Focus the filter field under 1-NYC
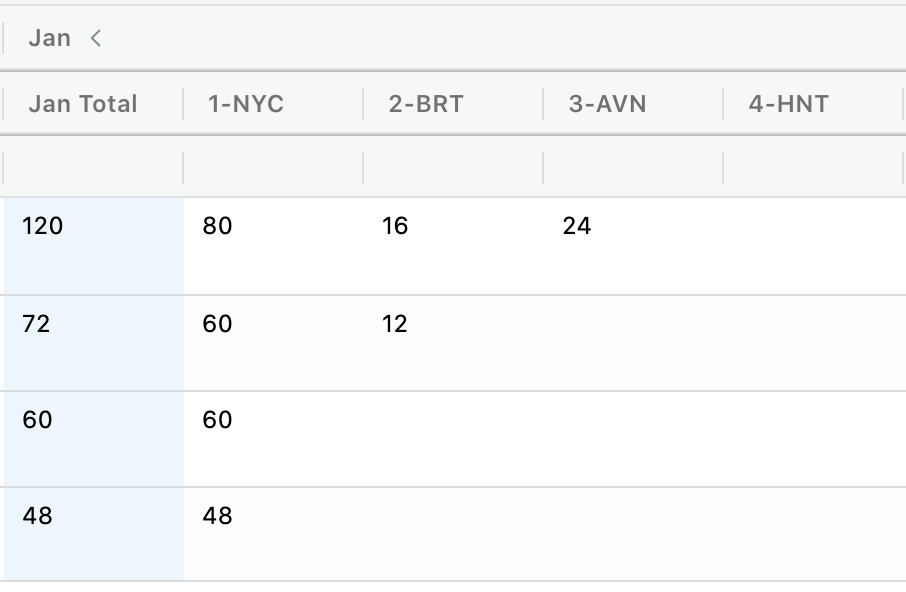 click(273, 167)
